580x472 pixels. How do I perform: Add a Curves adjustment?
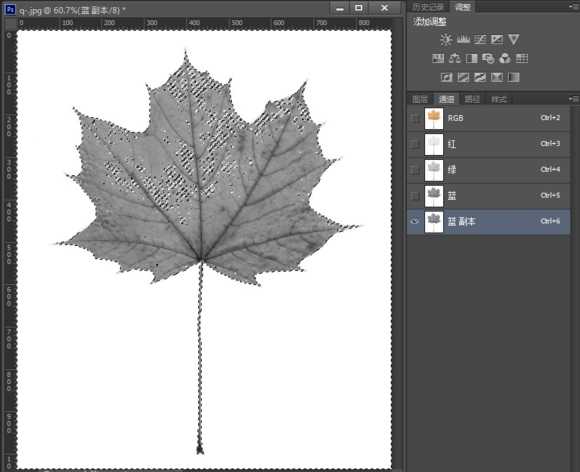coord(480,39)
